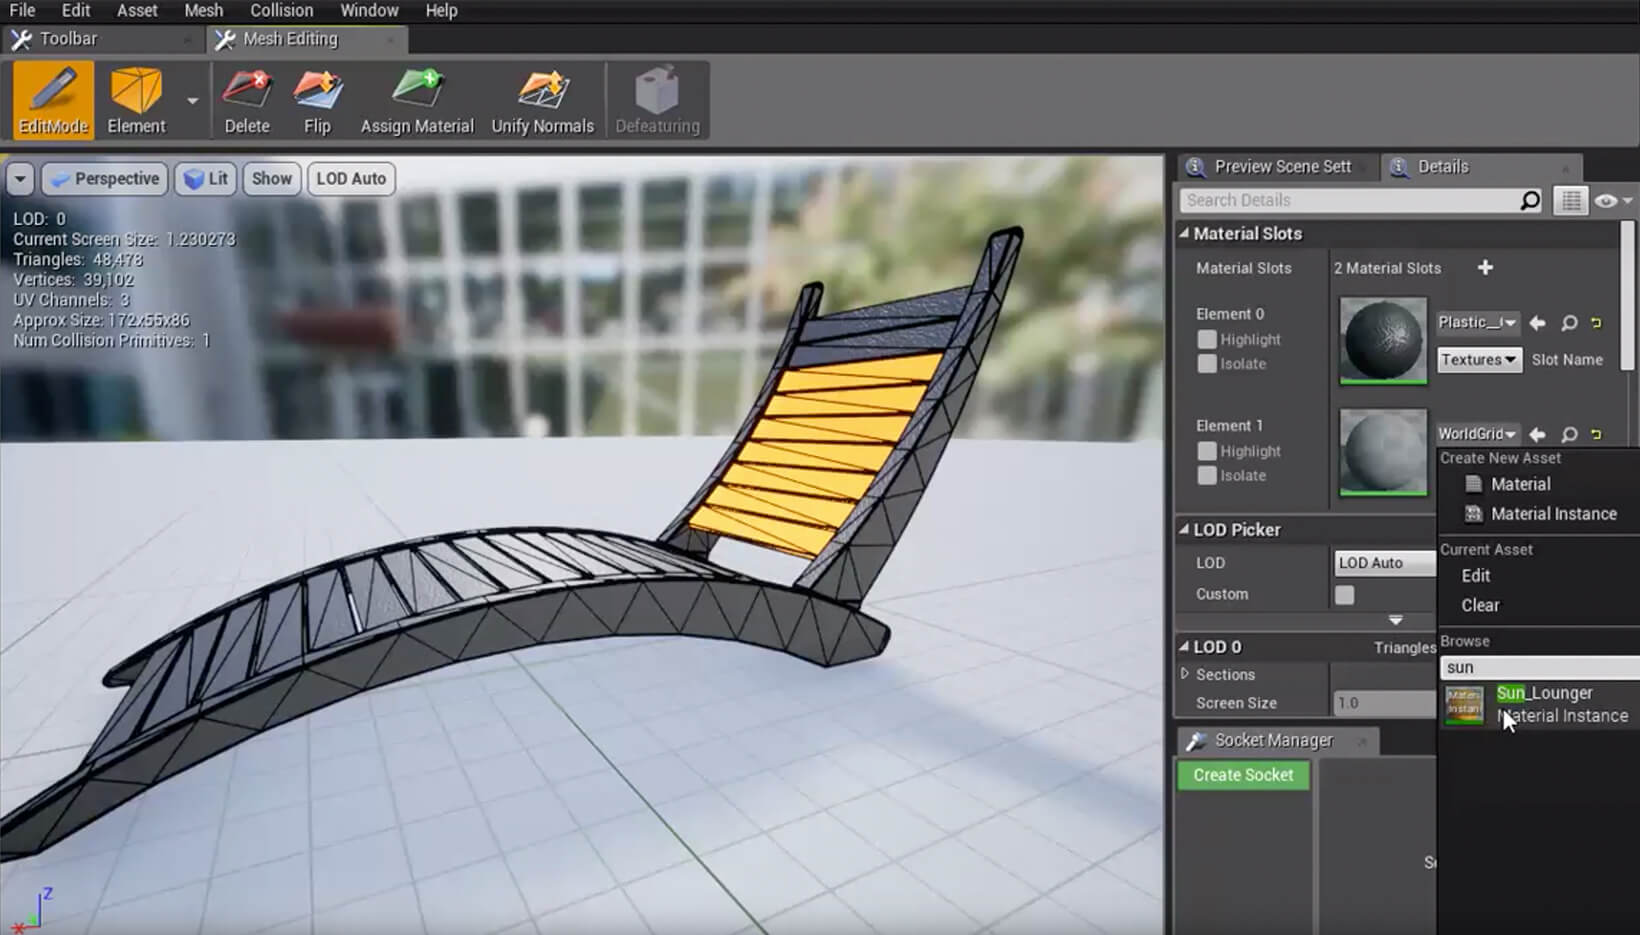This screenshot has height=935, width=1640.
Task: Check the Custom checkbox in LOD Picker
Action: (x=1344, y=593)
